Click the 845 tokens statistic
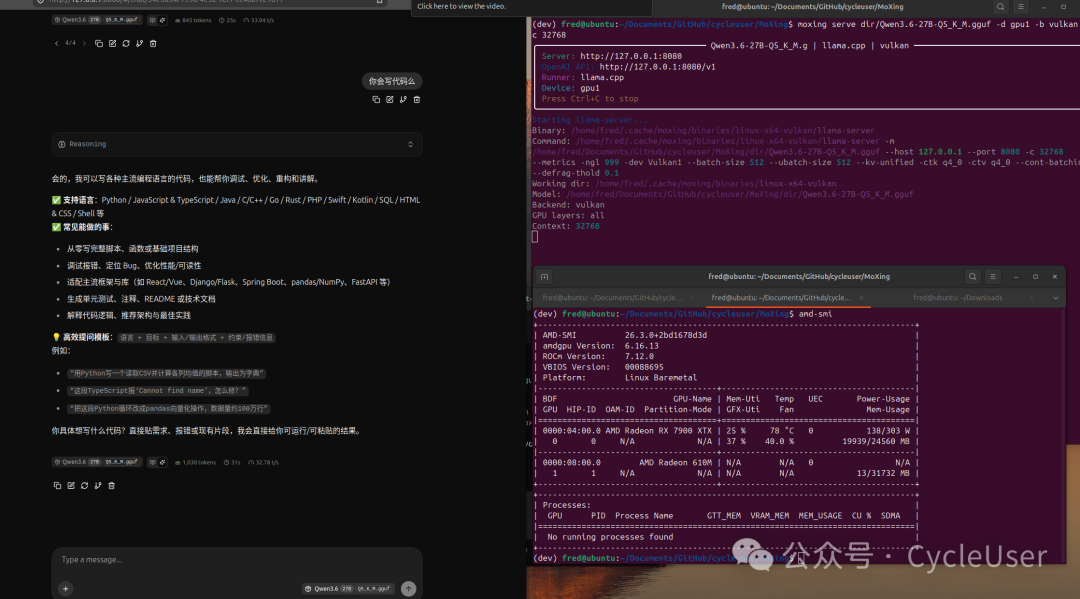 point(193,20)
